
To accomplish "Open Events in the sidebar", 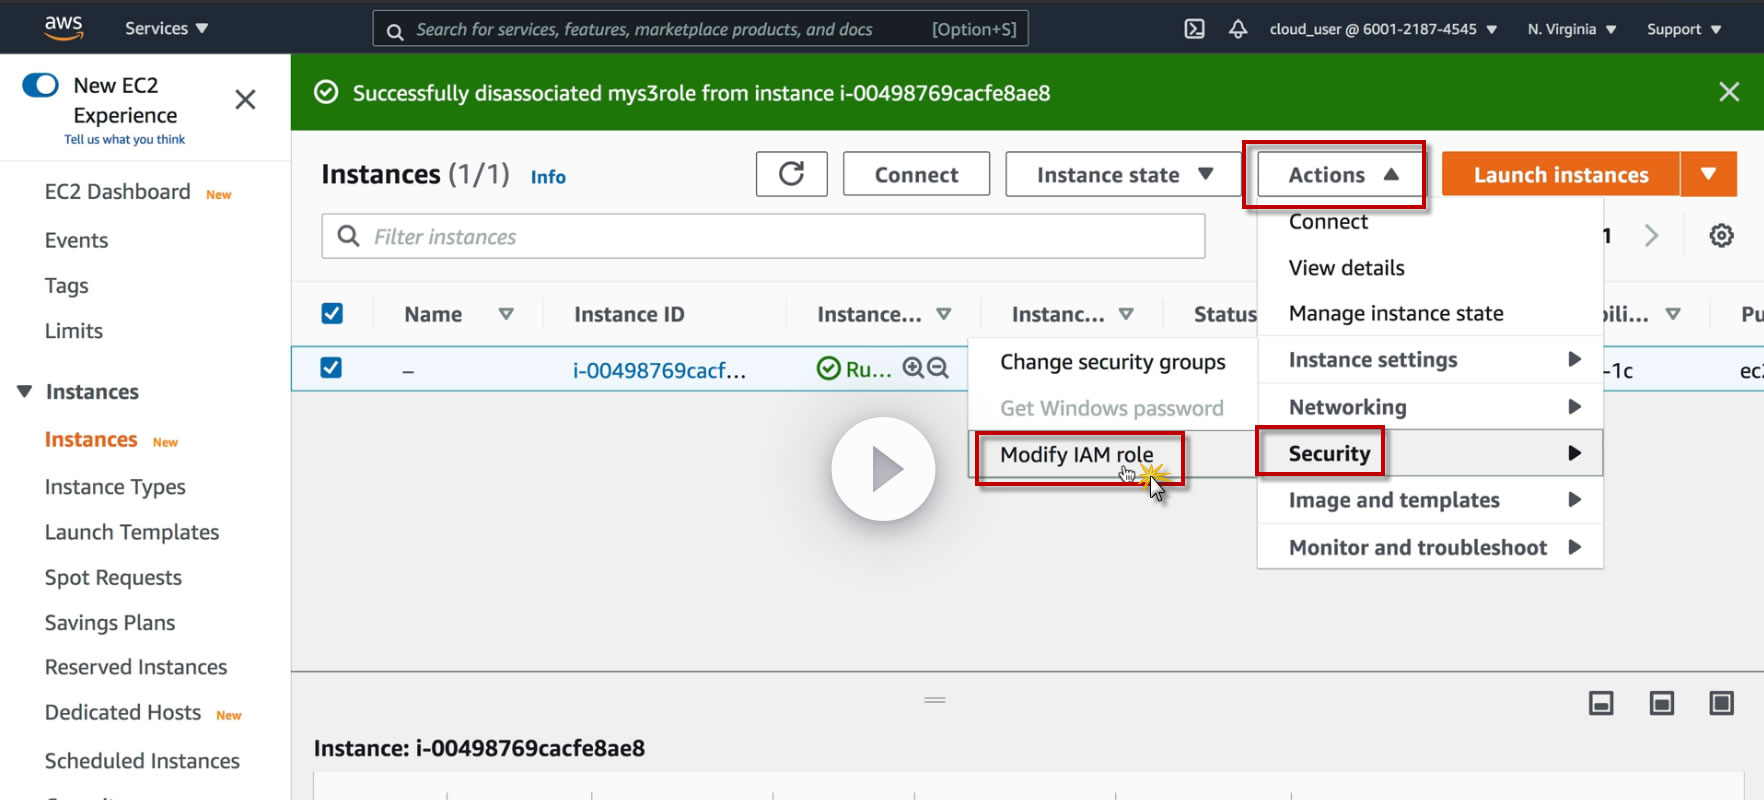I will [76, 240].
